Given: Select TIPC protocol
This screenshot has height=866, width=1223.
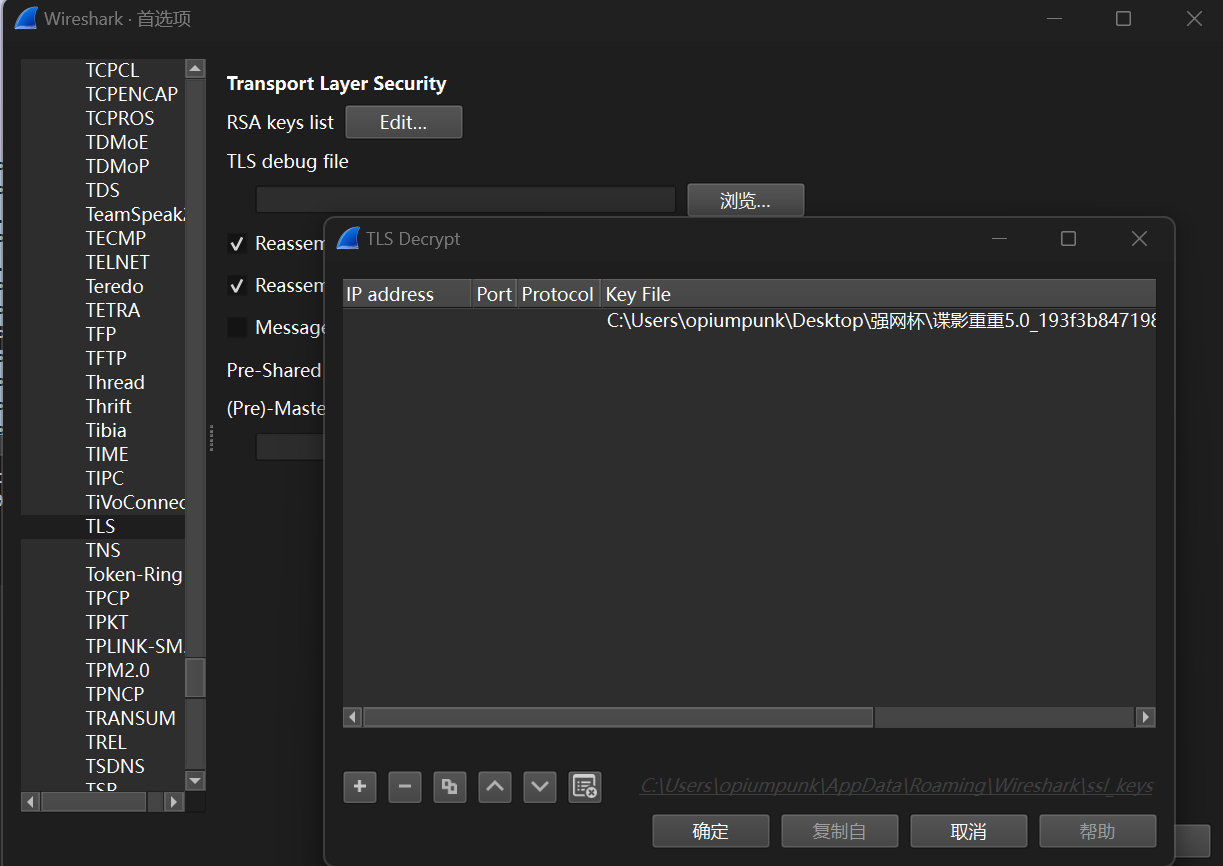Looking at the screenshot, I should pyautogui.click(x=105, y=478).
